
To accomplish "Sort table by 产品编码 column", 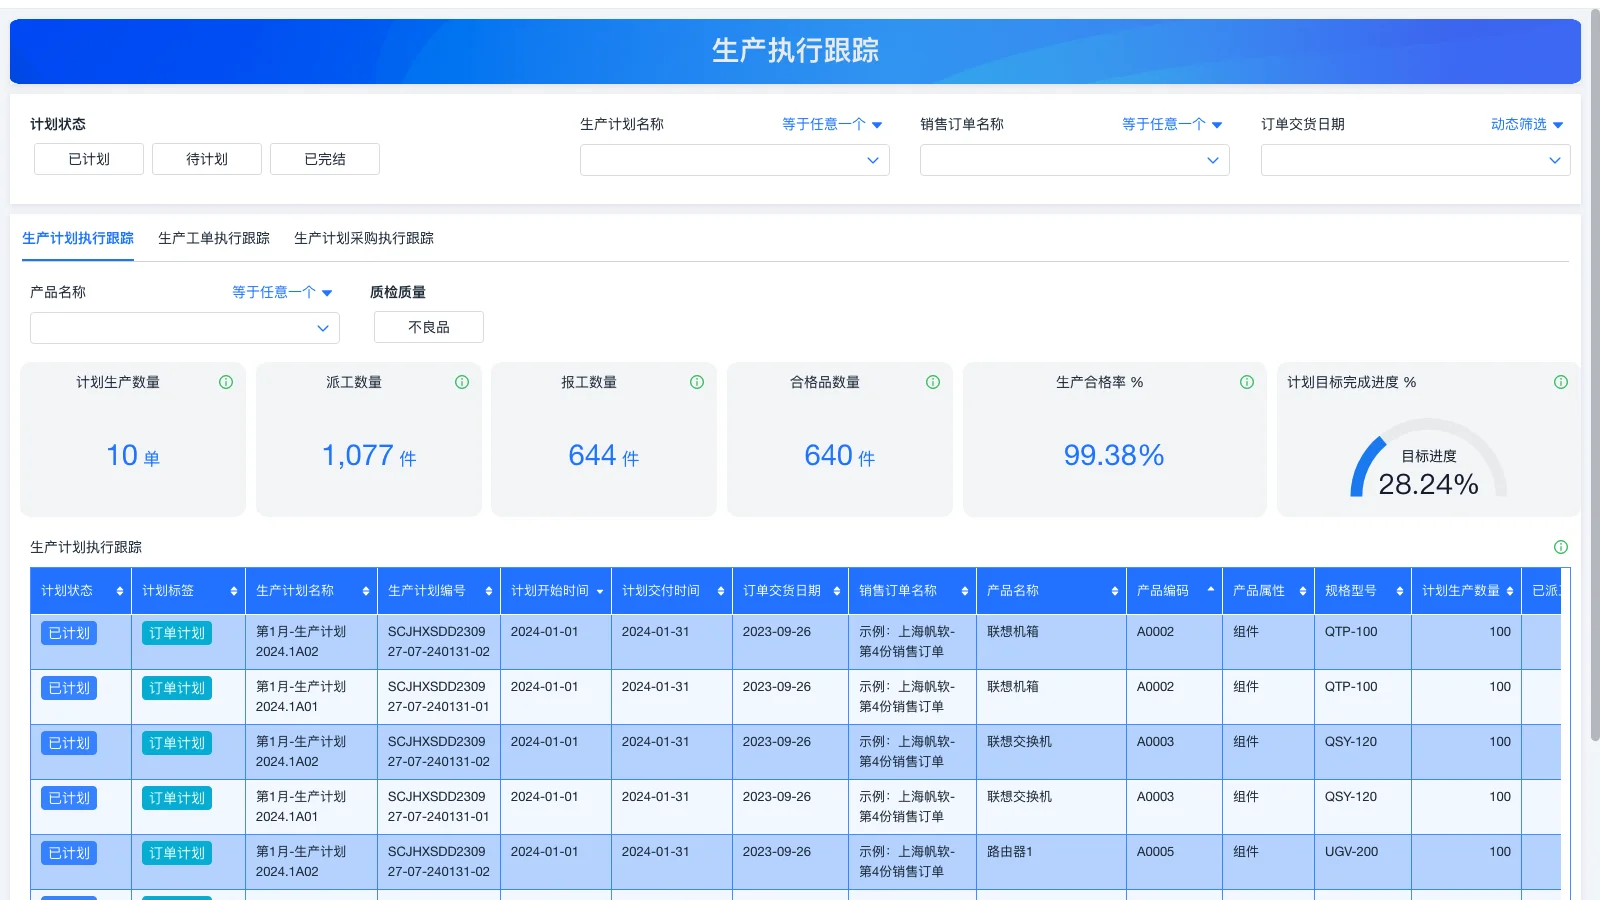I will (1211, 589).
